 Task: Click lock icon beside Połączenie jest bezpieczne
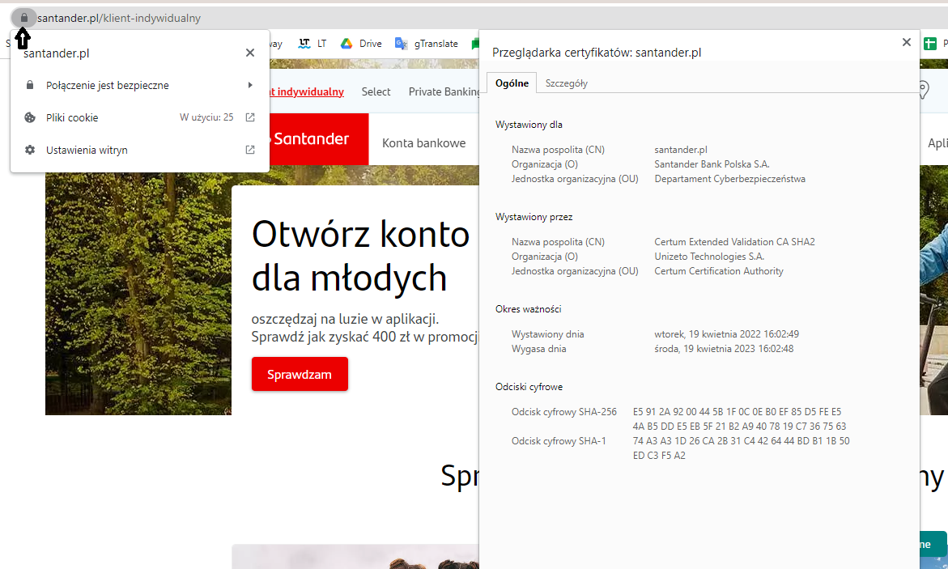coord(30,85)
